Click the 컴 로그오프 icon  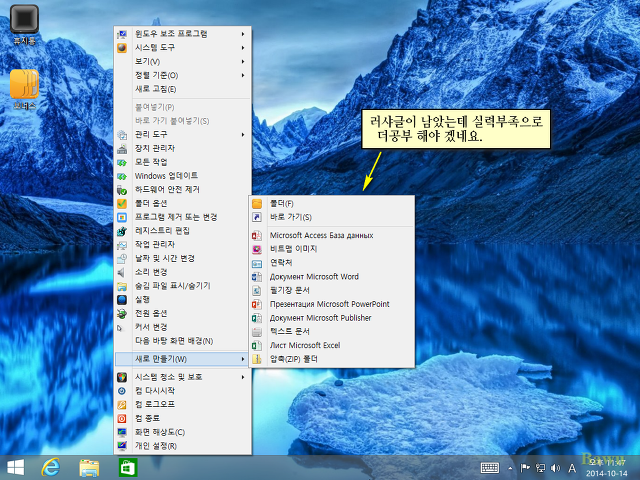[x=122, y=404]
